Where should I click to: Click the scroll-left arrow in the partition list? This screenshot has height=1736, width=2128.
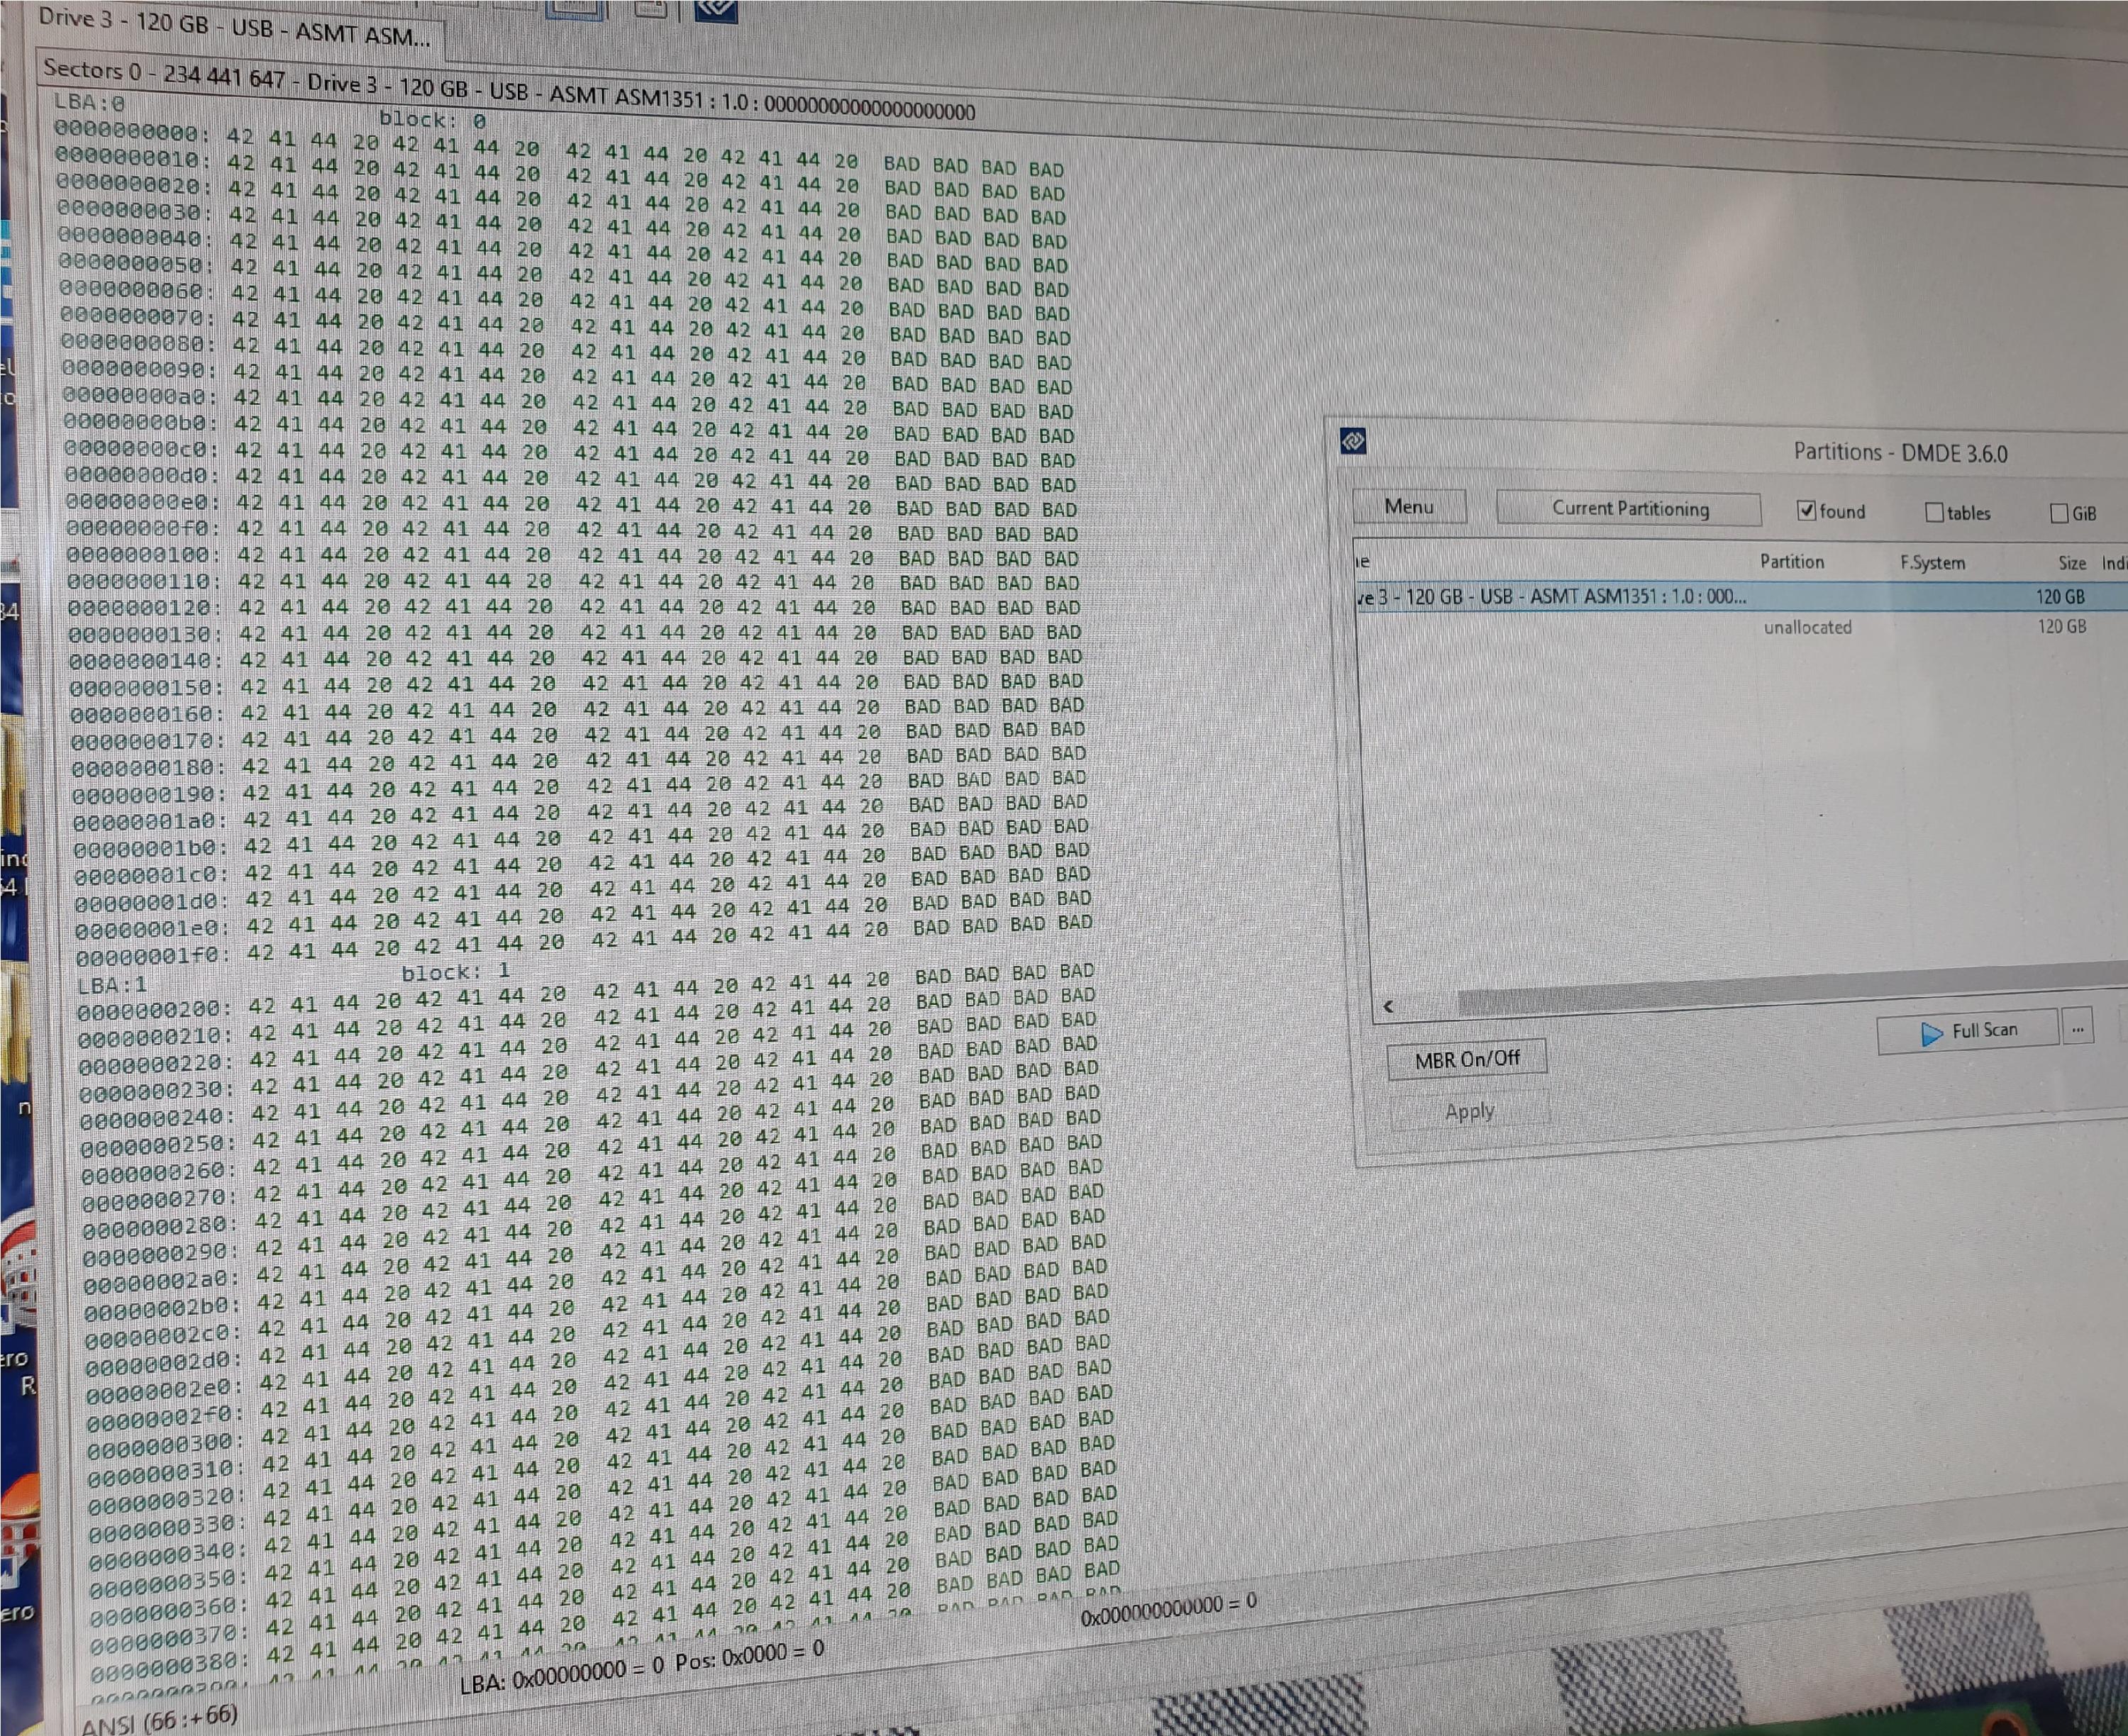tap(1388, 1006)
